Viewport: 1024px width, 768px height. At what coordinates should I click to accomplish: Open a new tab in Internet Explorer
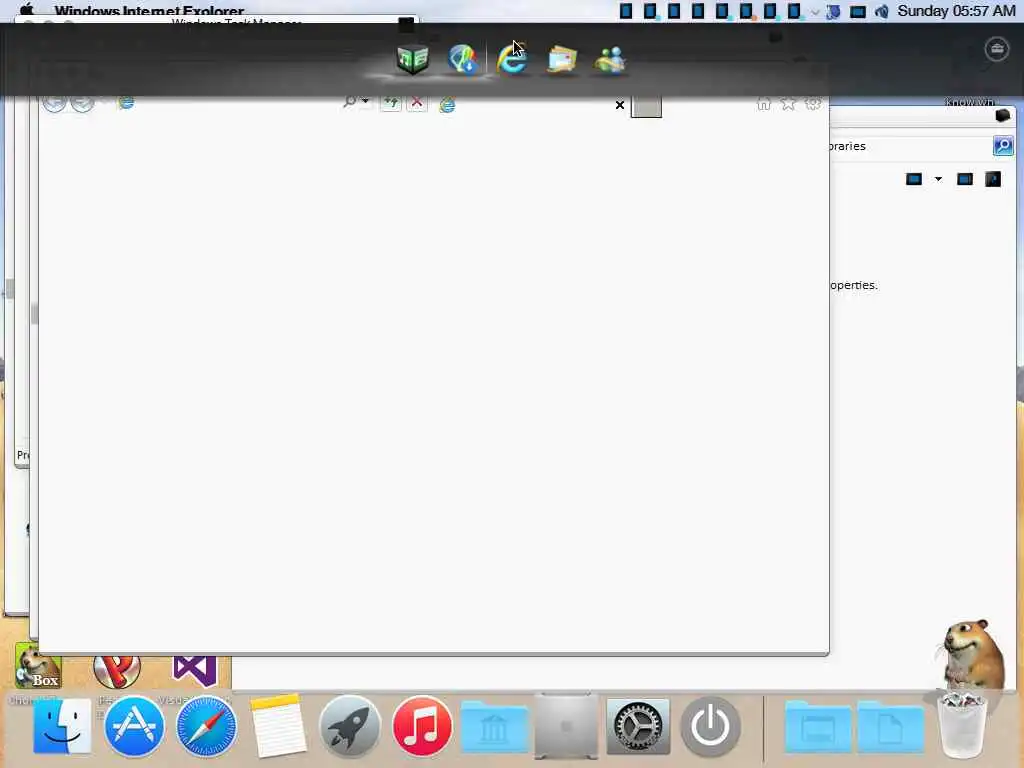coord(646,107)
